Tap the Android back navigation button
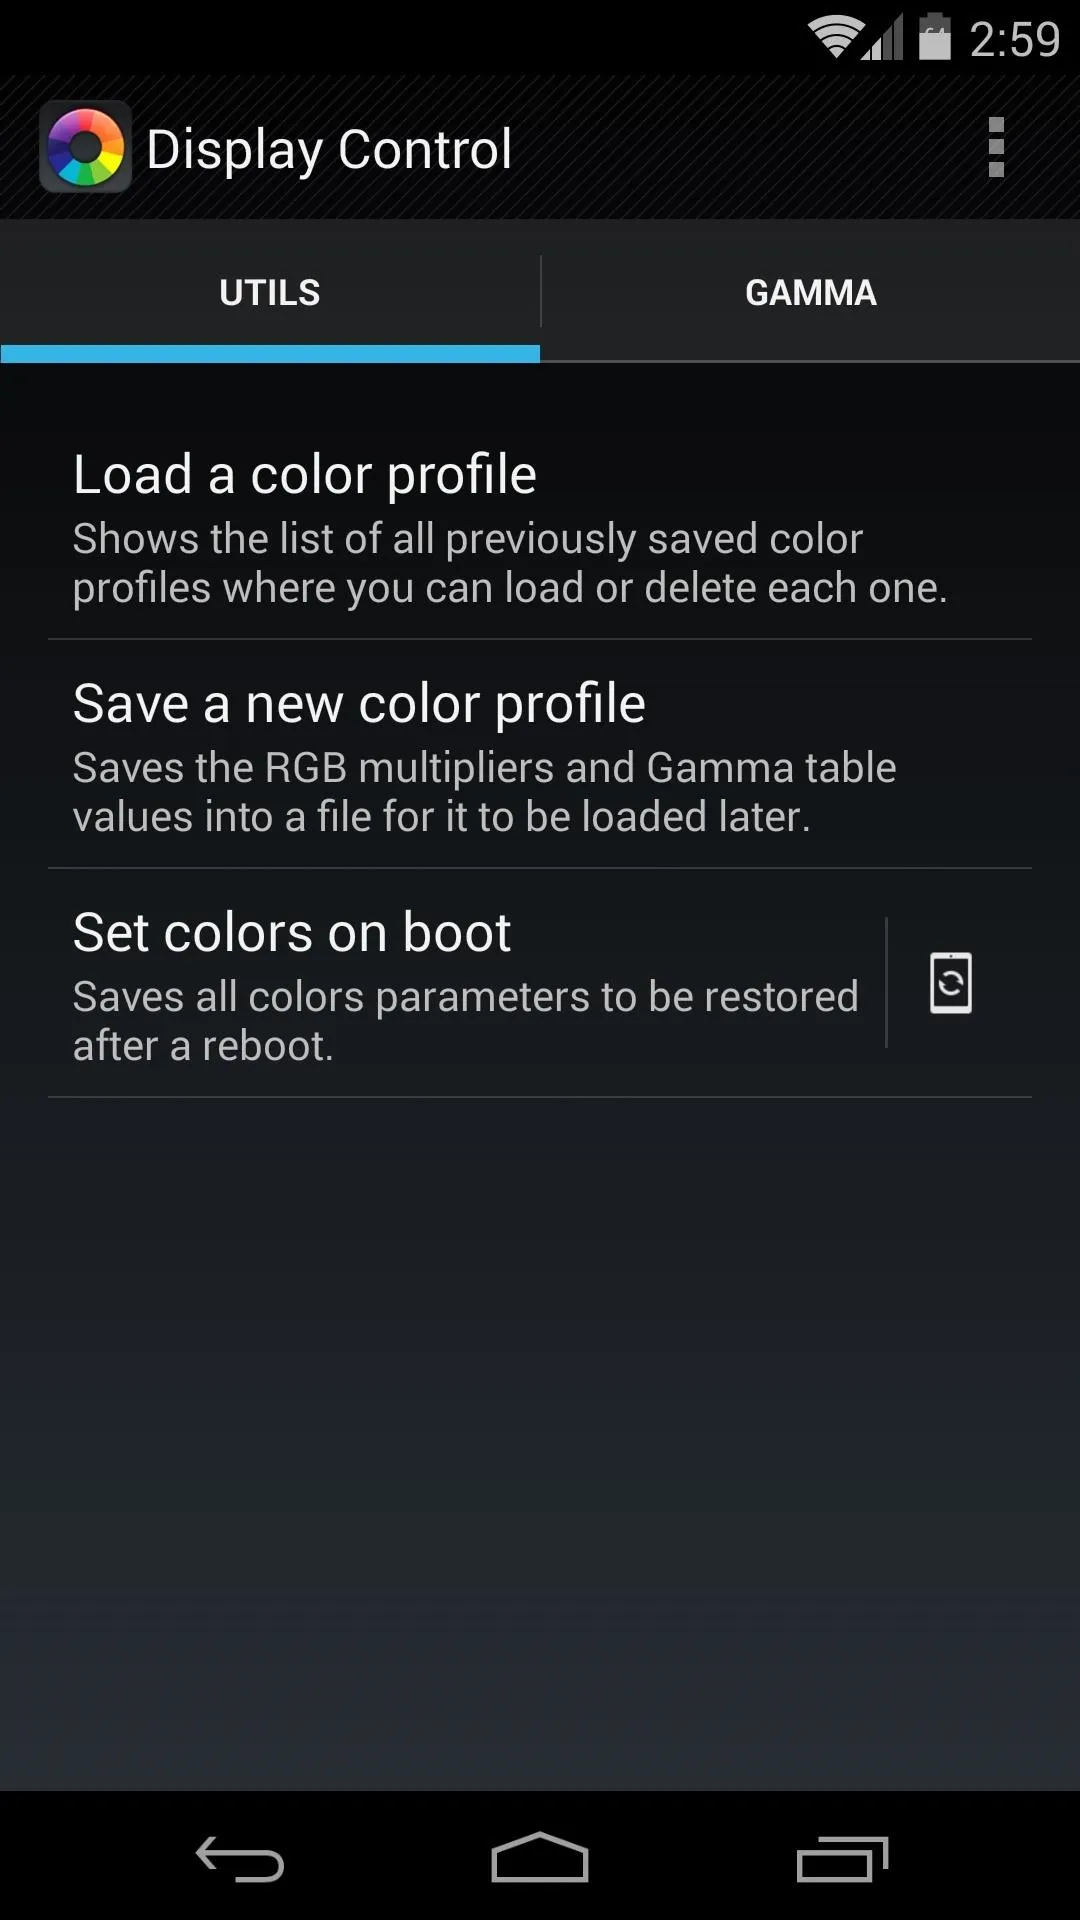 [x=240, y=1859]
